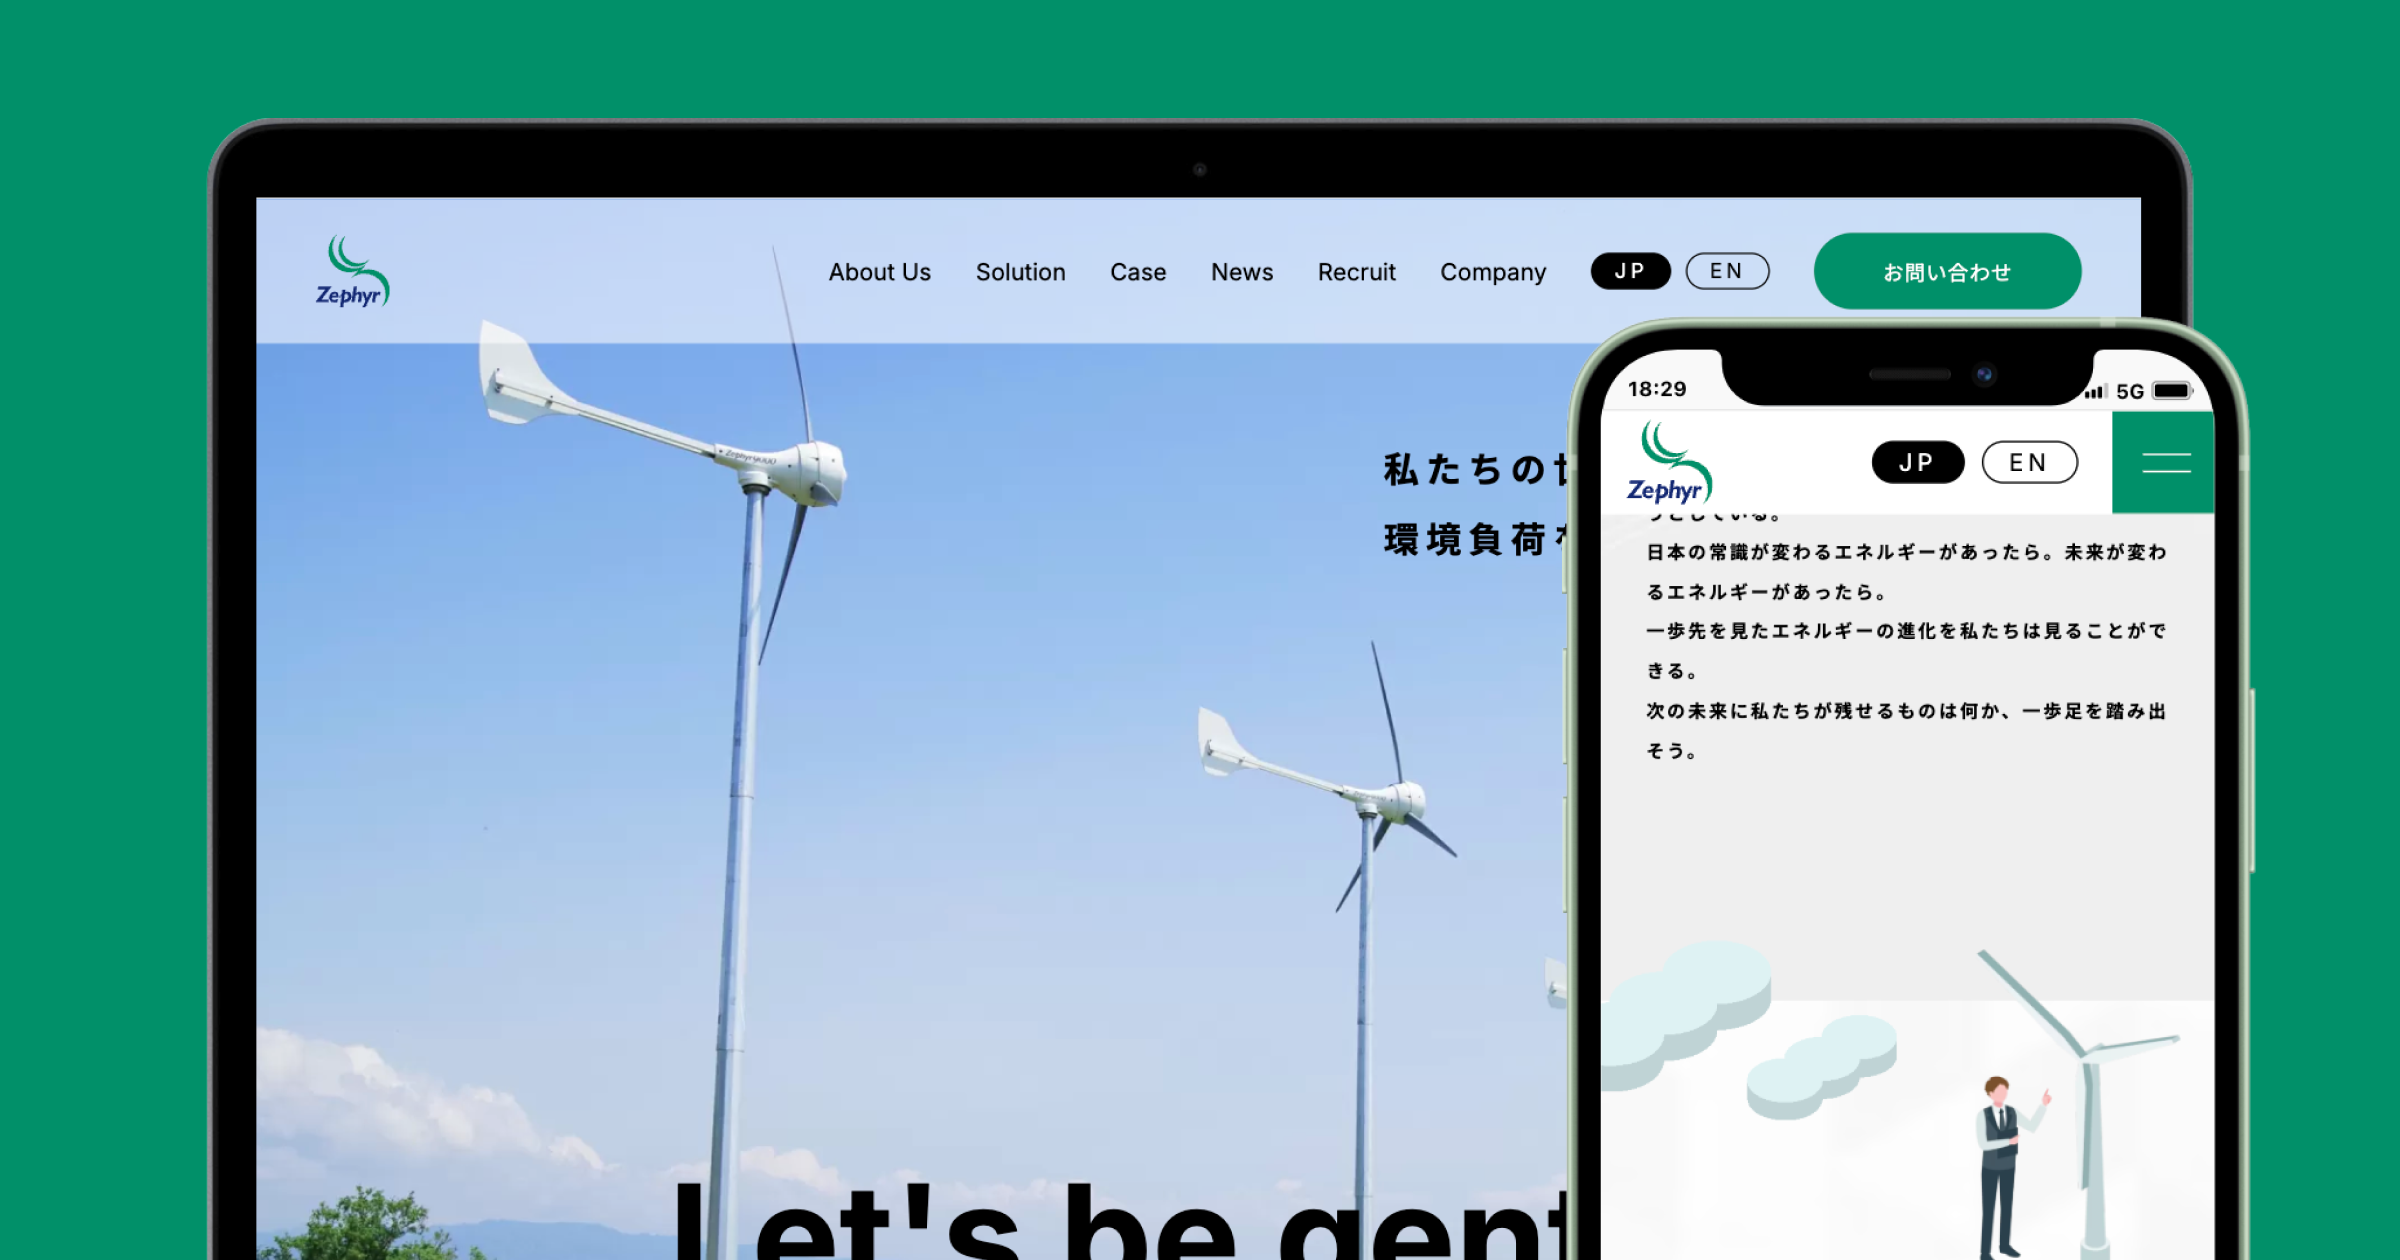Click the phone clock showing 18:29
Viewport: 2400px width, 1260px height.
[x=1656, y=389]
